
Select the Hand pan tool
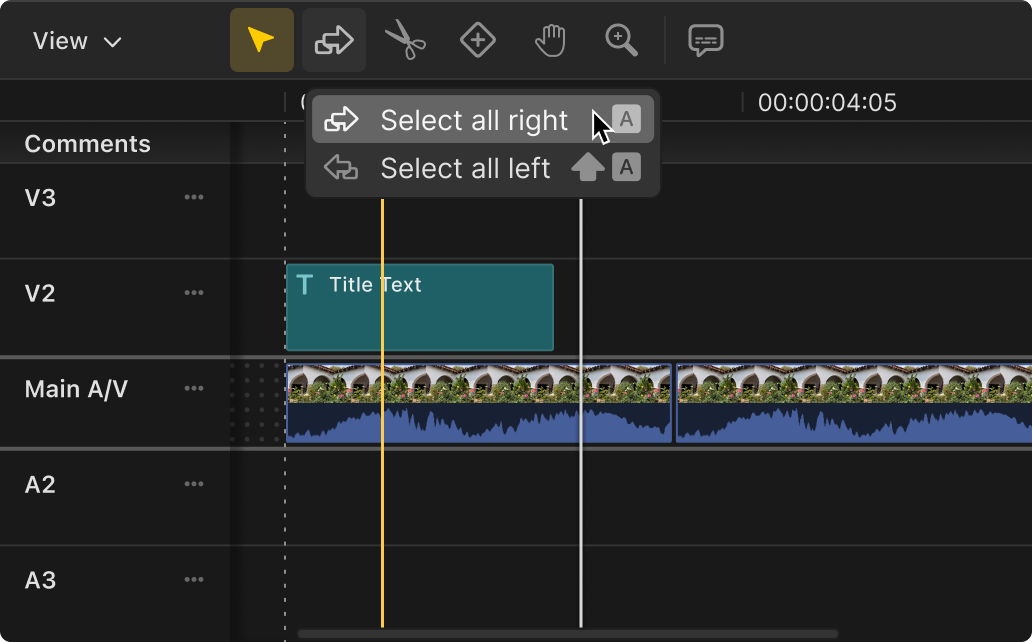pos(550,40)
